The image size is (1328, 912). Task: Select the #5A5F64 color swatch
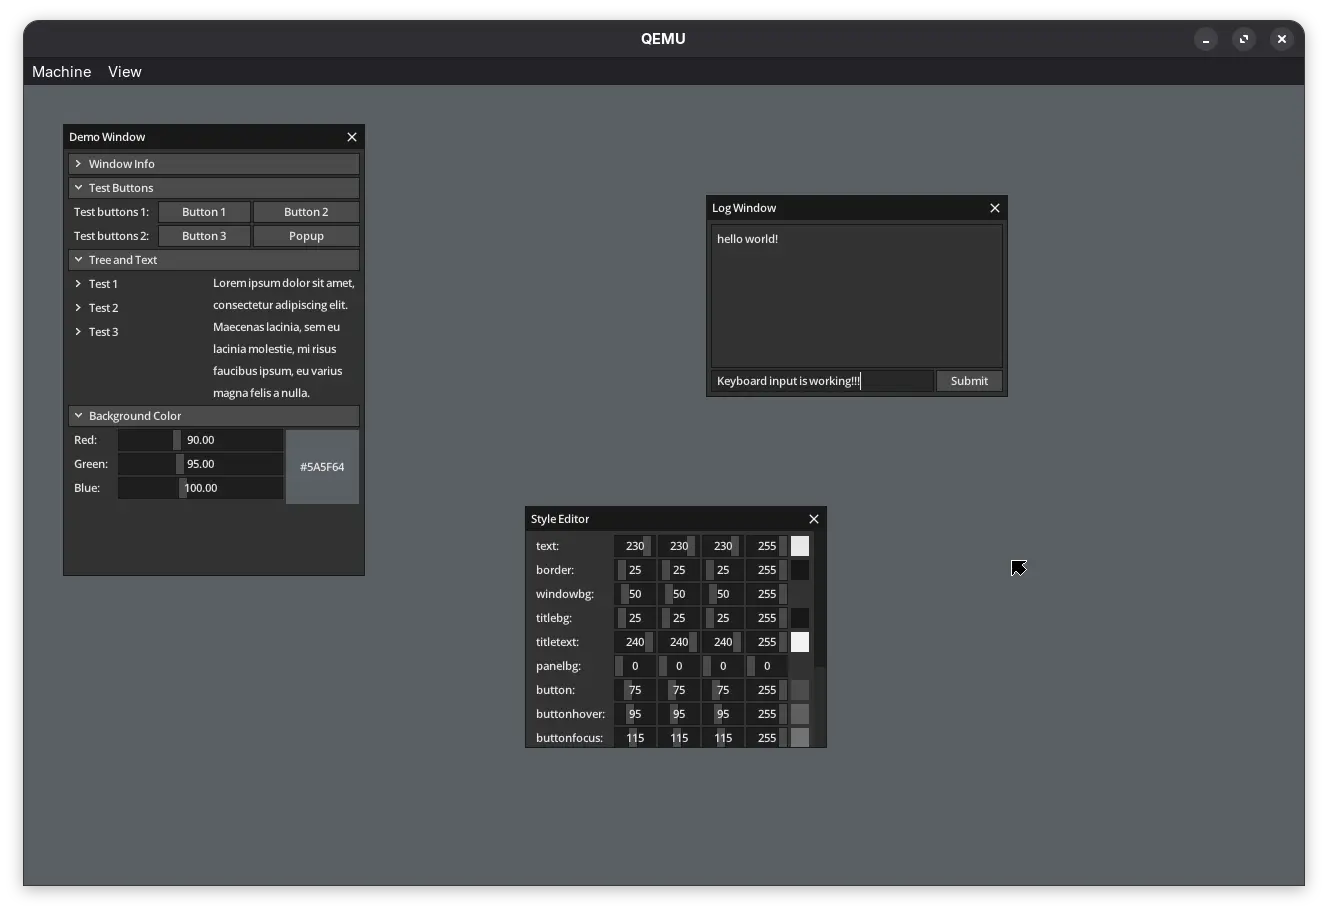click(321, 466)
